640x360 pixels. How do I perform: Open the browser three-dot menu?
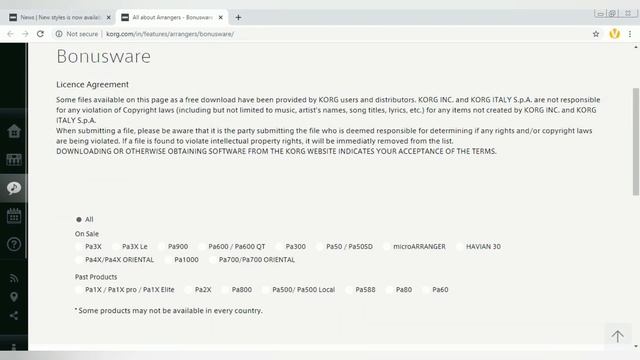[630, 34]
